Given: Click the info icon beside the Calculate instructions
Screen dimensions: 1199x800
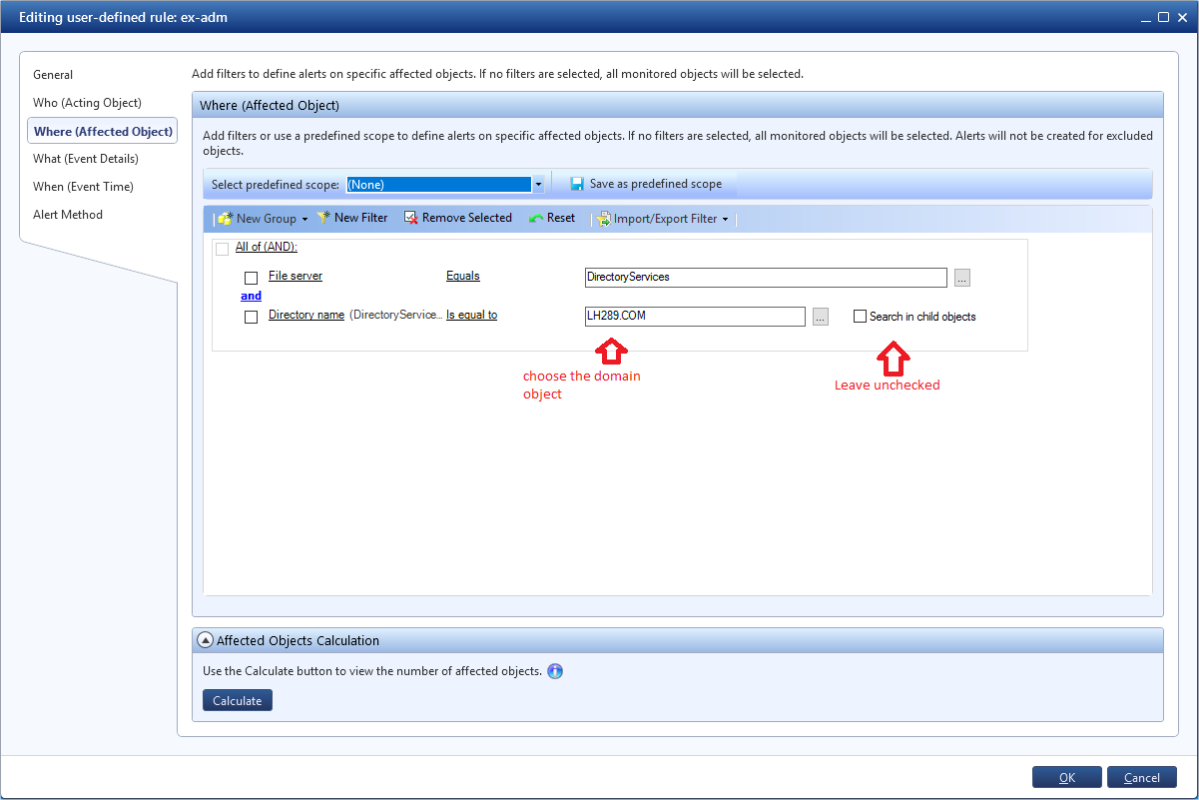Looking at the screenshot, I should tap(555, 671).
